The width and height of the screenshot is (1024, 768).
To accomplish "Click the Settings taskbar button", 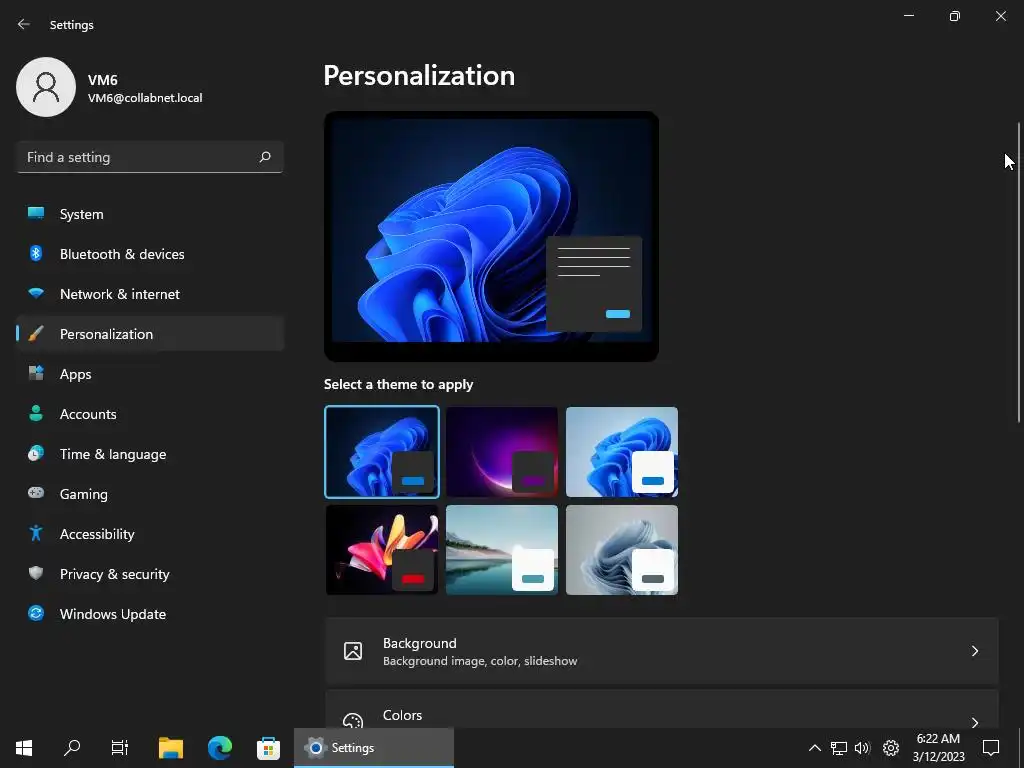I will (x=374, y=748).
